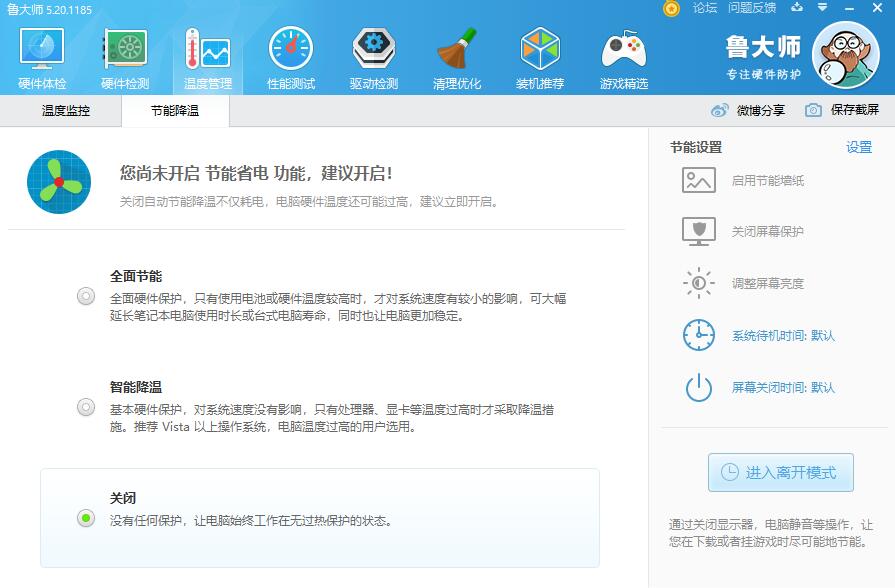Open the 游戏精选 gamepad icon
This screenshot has height=588, width=895.
(x=623, y=49)
